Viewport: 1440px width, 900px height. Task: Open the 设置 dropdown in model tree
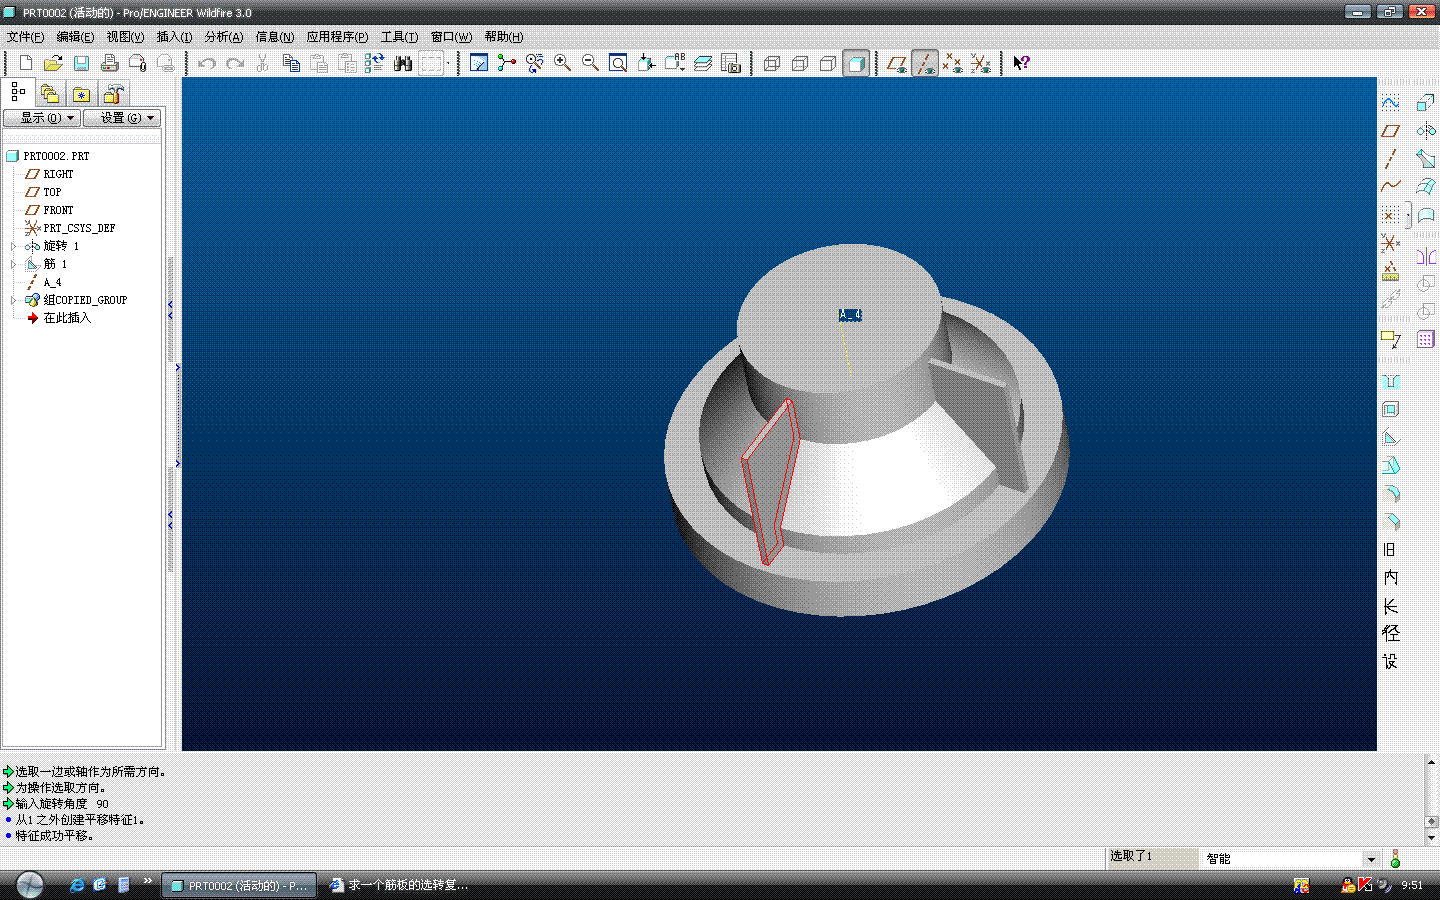click(121, 118)
